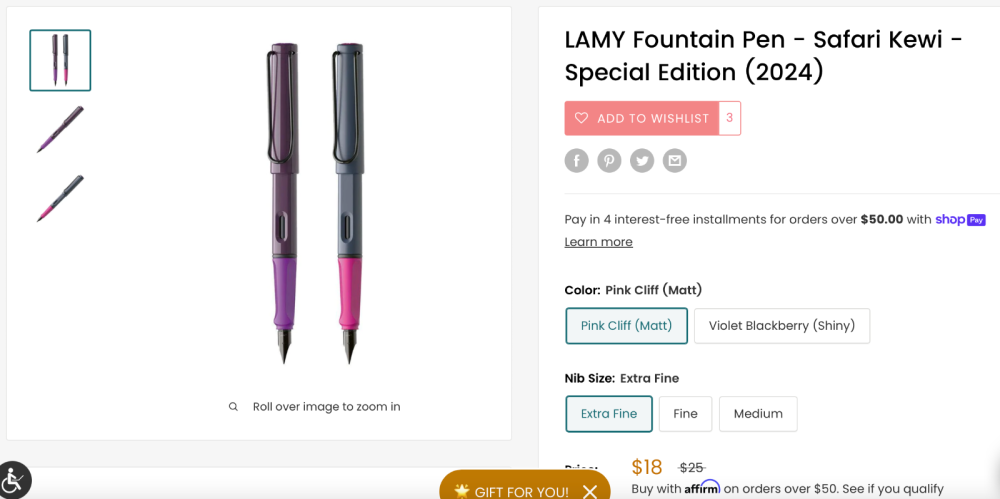Screen dimensions: 1000x499
Task: Click magnifier icon below product image
Action: point(233,407)
